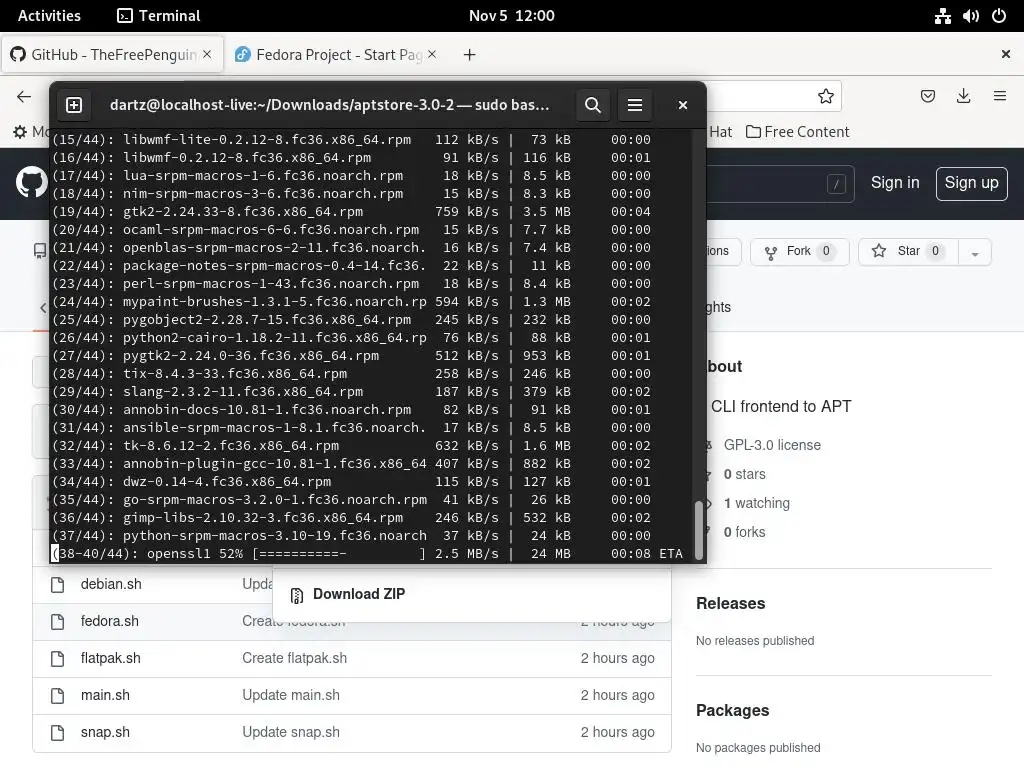Close Firefox window X at right
This screenshot has height=768, width=1024.
point(1006,54)
